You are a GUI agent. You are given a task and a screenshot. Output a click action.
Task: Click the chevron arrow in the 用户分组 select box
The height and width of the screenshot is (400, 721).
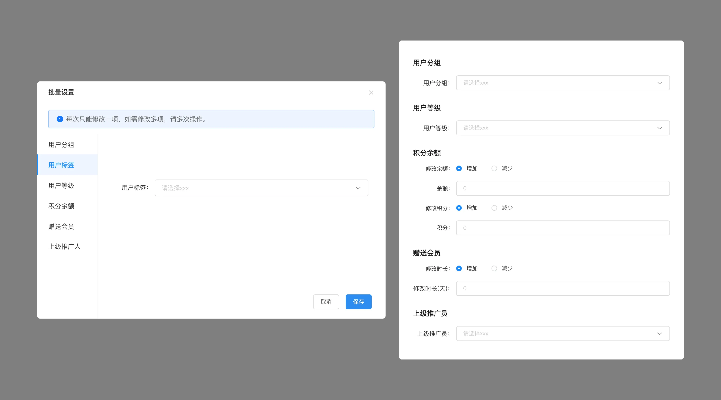coord(660,83)
